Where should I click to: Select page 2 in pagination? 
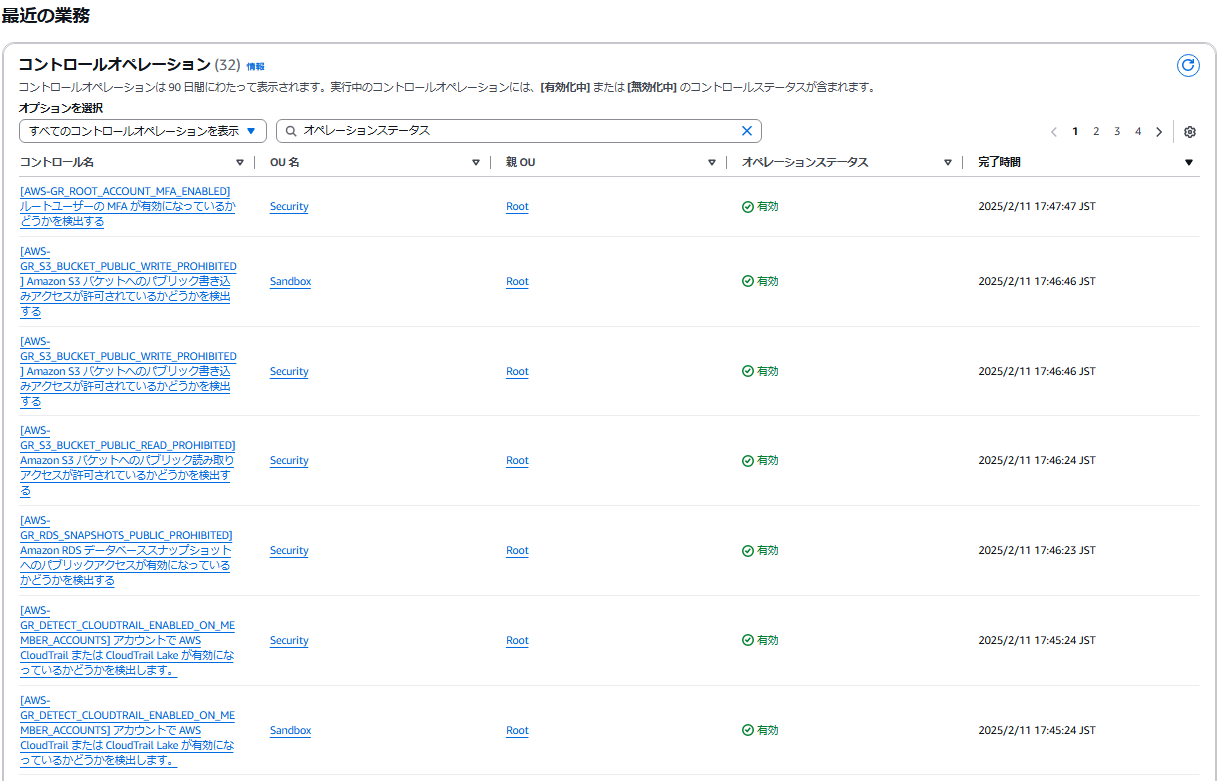tap(1096, 132)
